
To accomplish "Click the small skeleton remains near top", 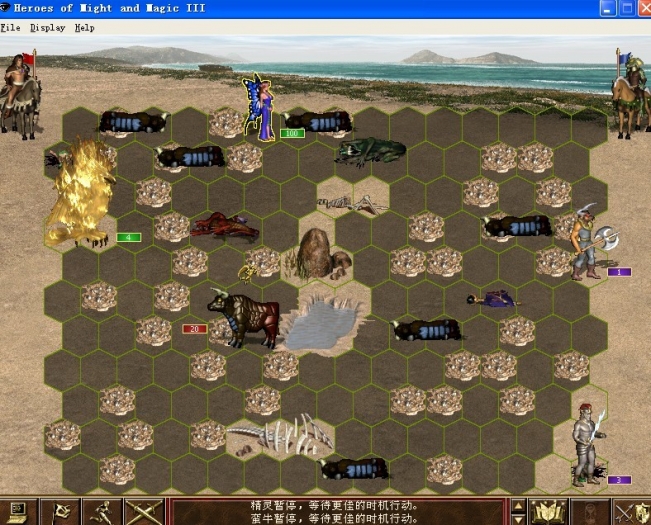I will click(353, 205).
